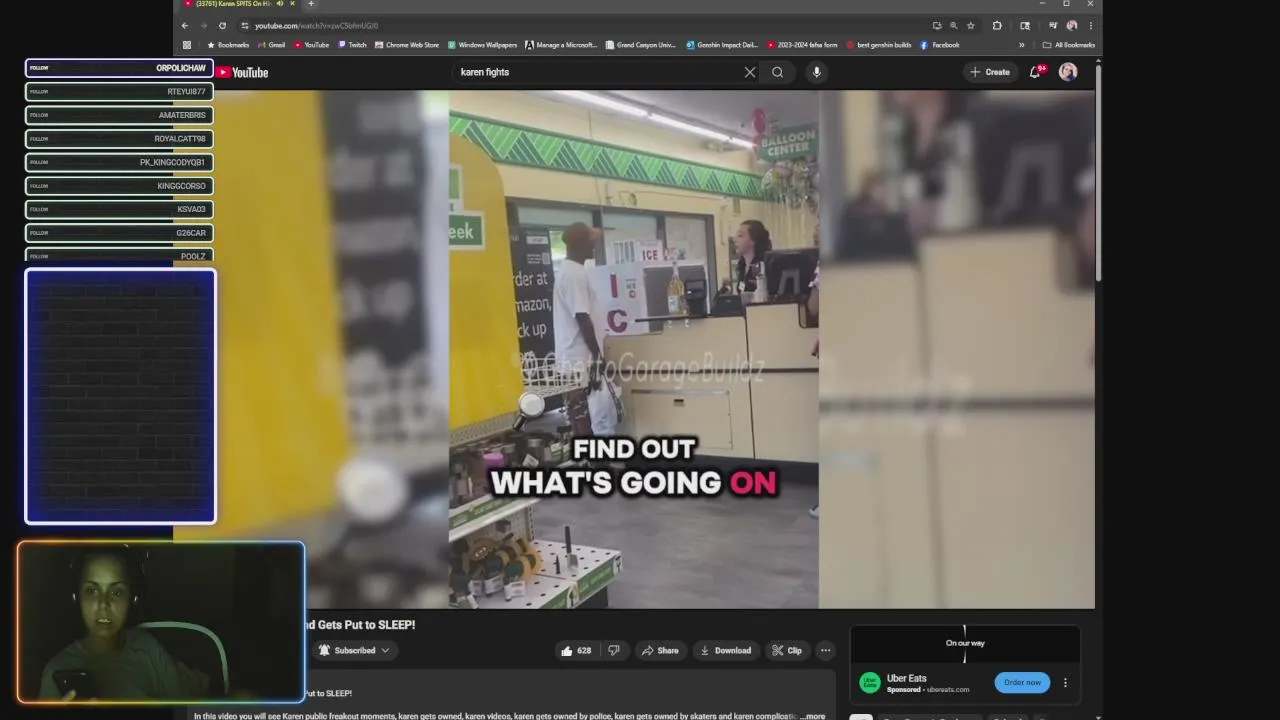
Task: Start voice search with microphone icon
Action: tap(817, 72)
